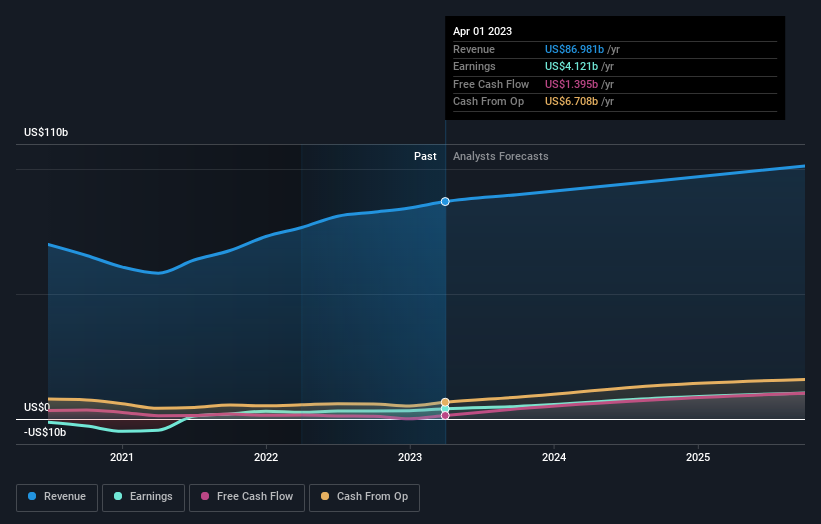
Task: Toggle the Revenue legend series
Action: 57,497
